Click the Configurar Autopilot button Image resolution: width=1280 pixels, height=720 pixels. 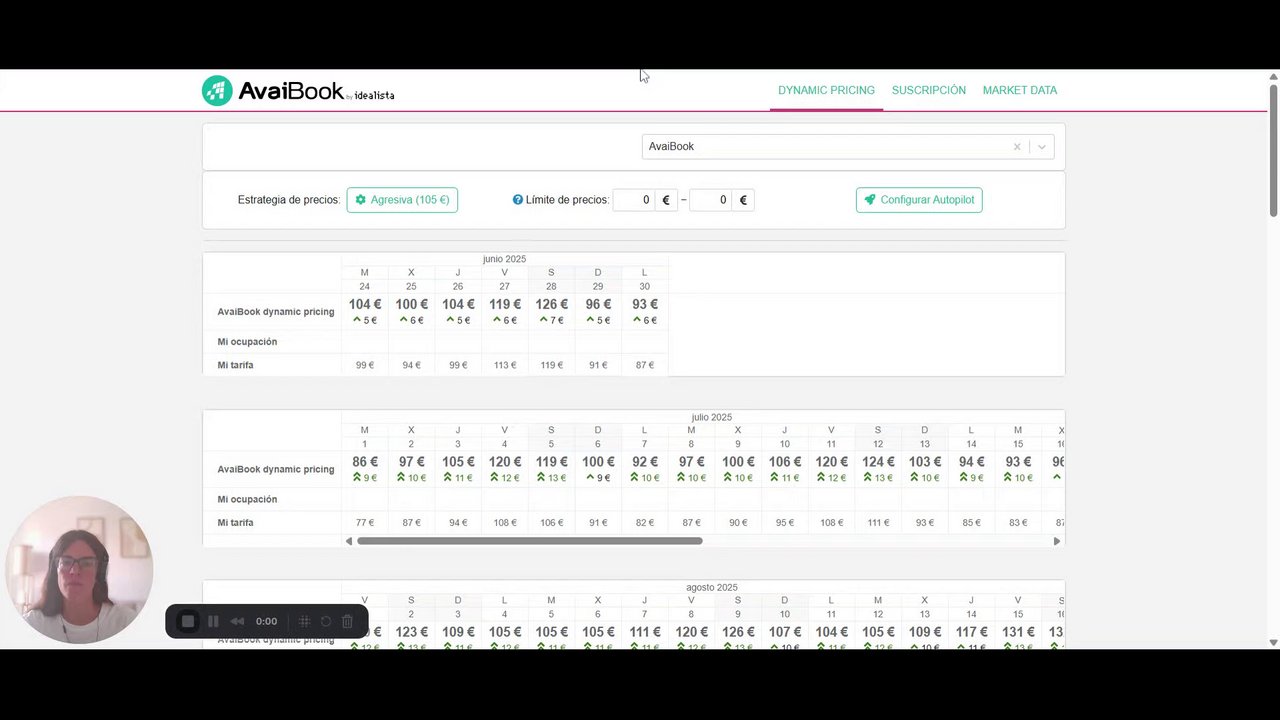(919, 200)
